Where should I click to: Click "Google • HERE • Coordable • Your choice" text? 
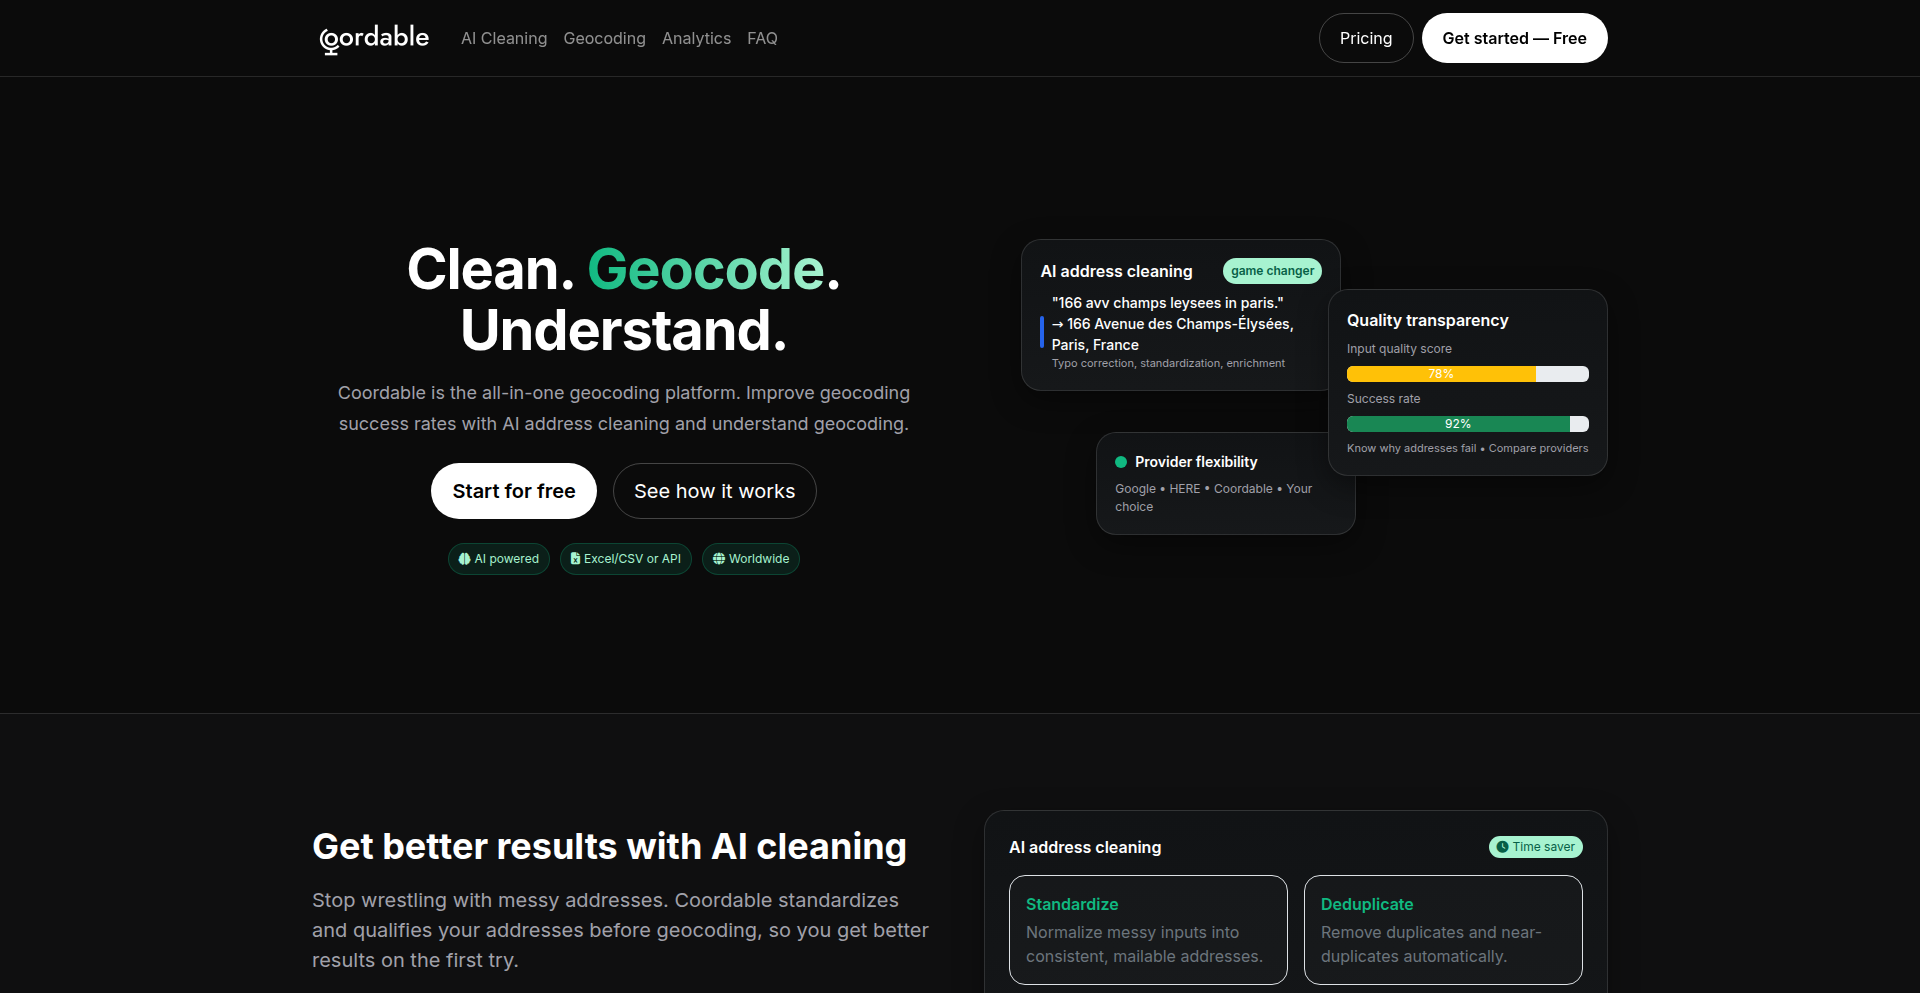[x=1213, y=498]
